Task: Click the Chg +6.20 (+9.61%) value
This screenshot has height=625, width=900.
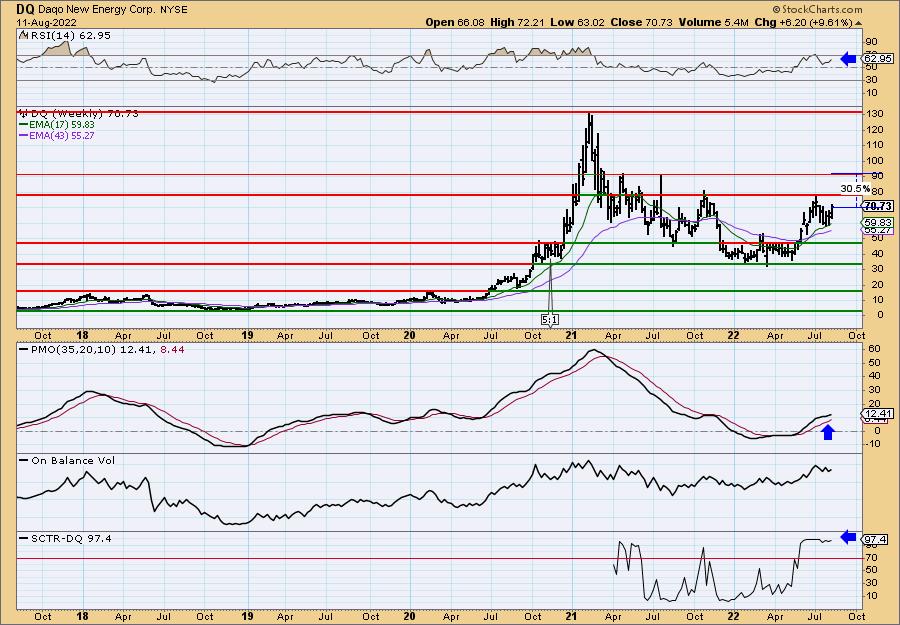Action: click(804, 22)
